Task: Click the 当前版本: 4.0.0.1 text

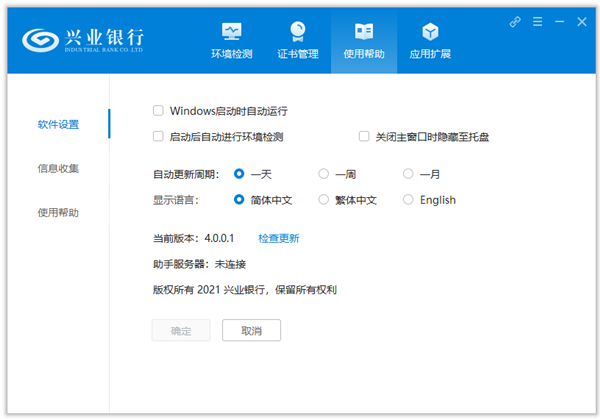Action: pos(193,238)
